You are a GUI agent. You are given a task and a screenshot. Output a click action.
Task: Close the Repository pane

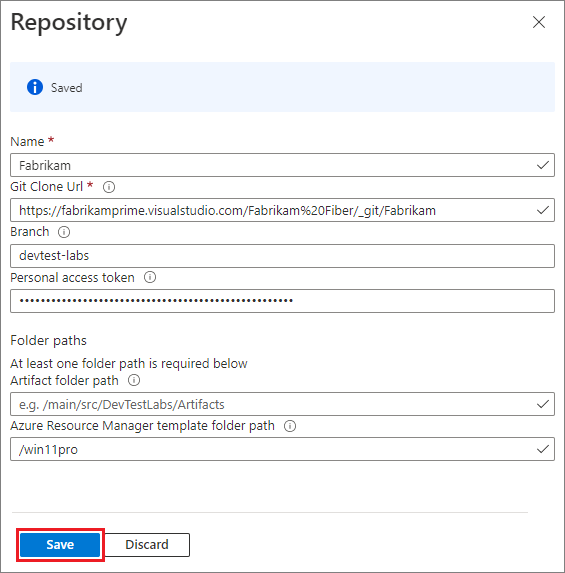(539, 22)
